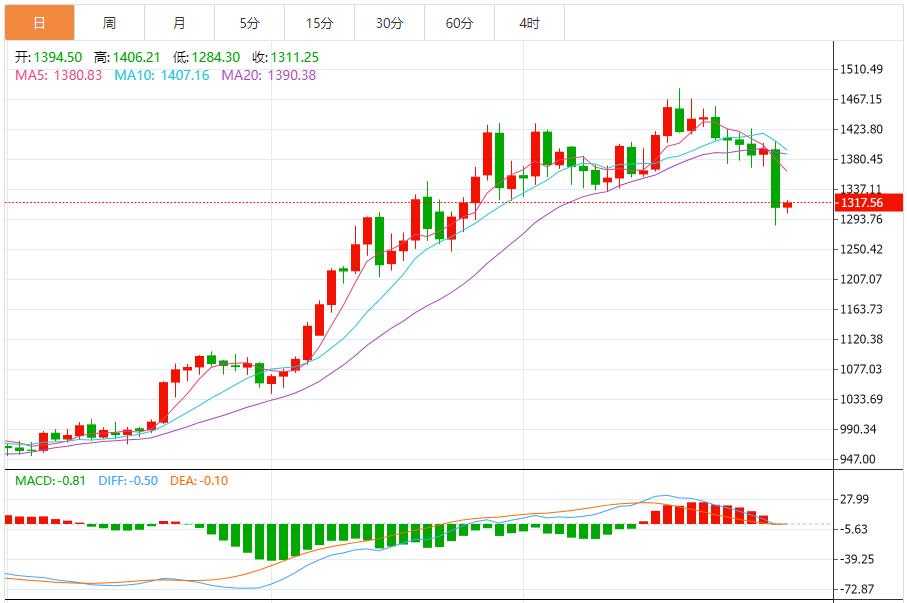The width and height of the screenshot is (907, 603).
Task: Click the 1510.49 price axis label
Action: (x=861, y=69)
